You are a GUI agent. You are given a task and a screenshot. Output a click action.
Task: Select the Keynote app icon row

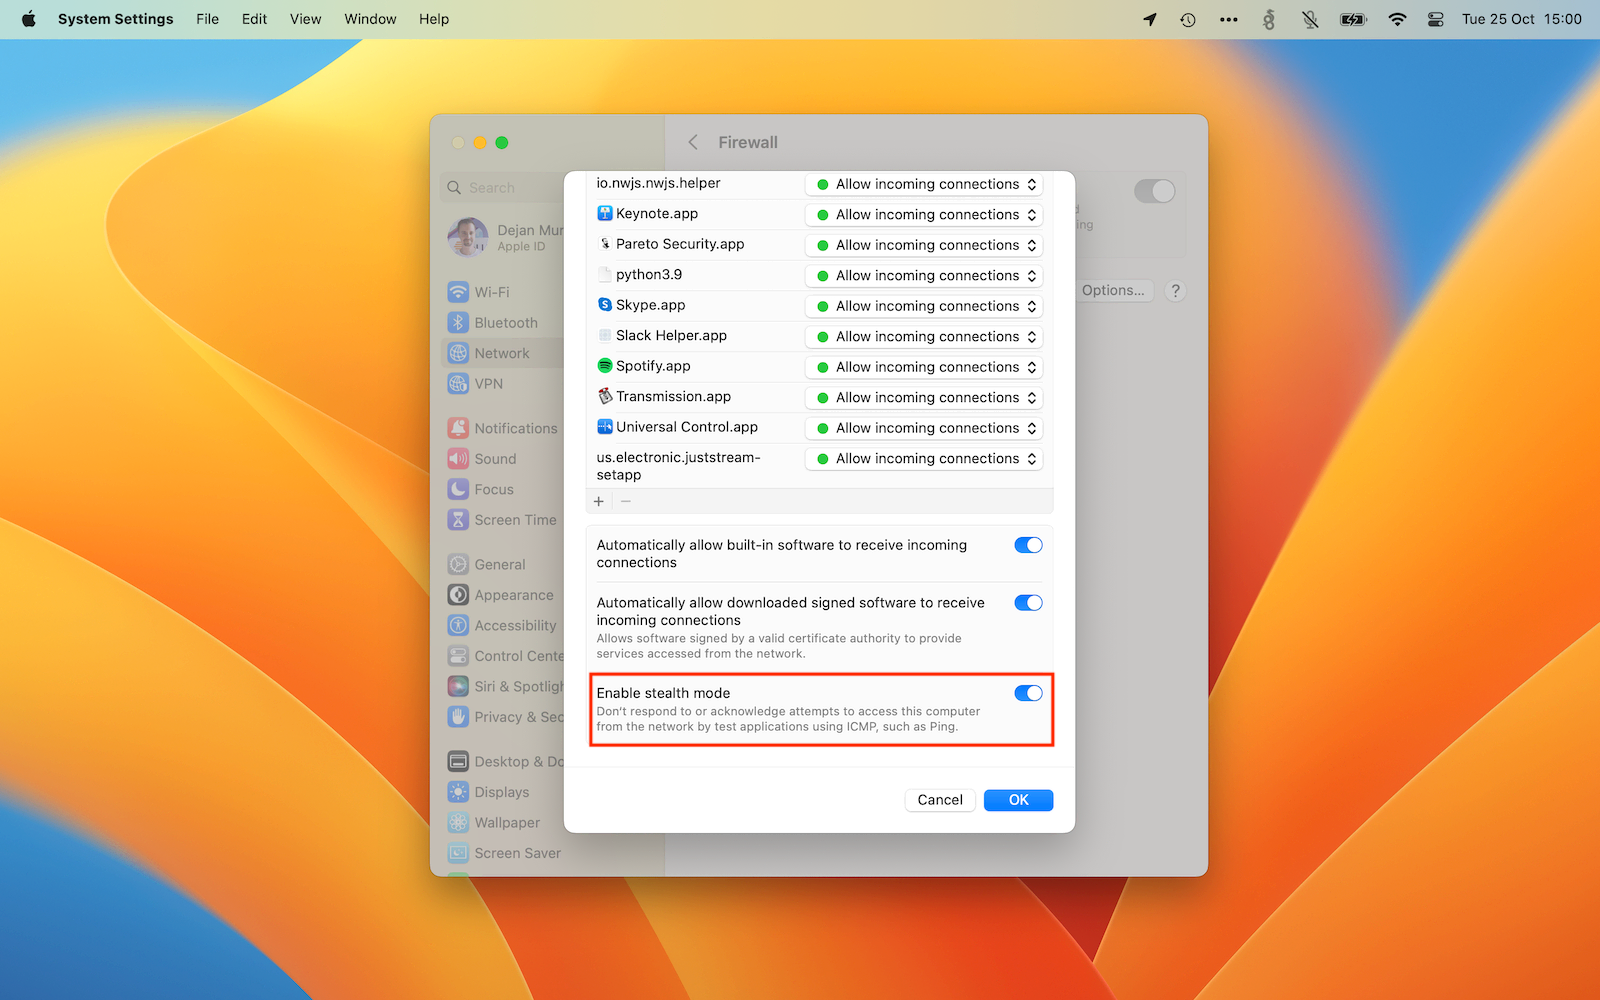pyautogui.click(x=604, y=214)
